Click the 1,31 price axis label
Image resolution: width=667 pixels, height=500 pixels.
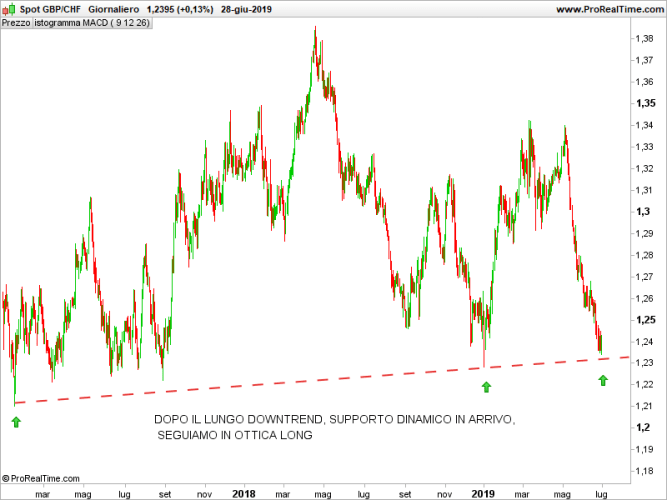point(644,190)
